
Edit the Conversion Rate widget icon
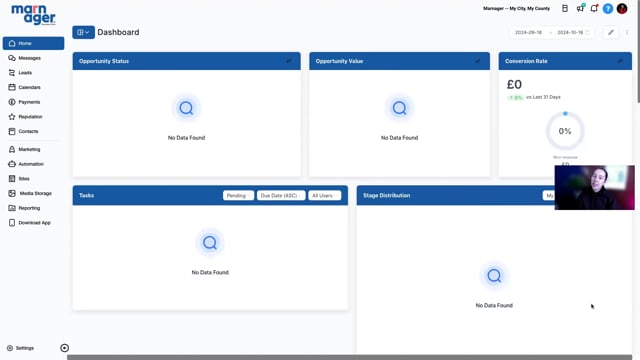point(620,61)
